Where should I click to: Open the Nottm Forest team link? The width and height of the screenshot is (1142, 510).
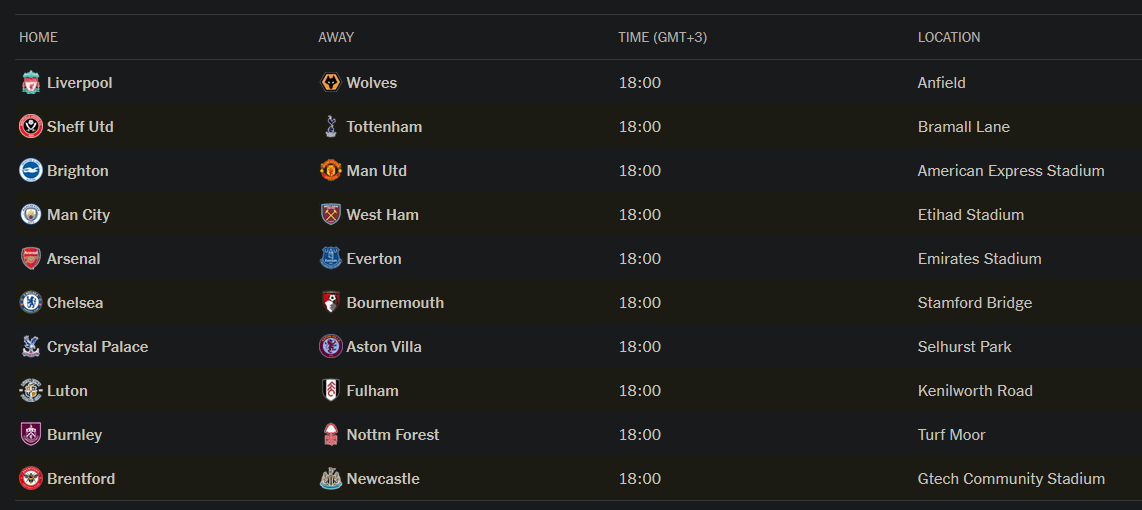(x=393, y=435)
